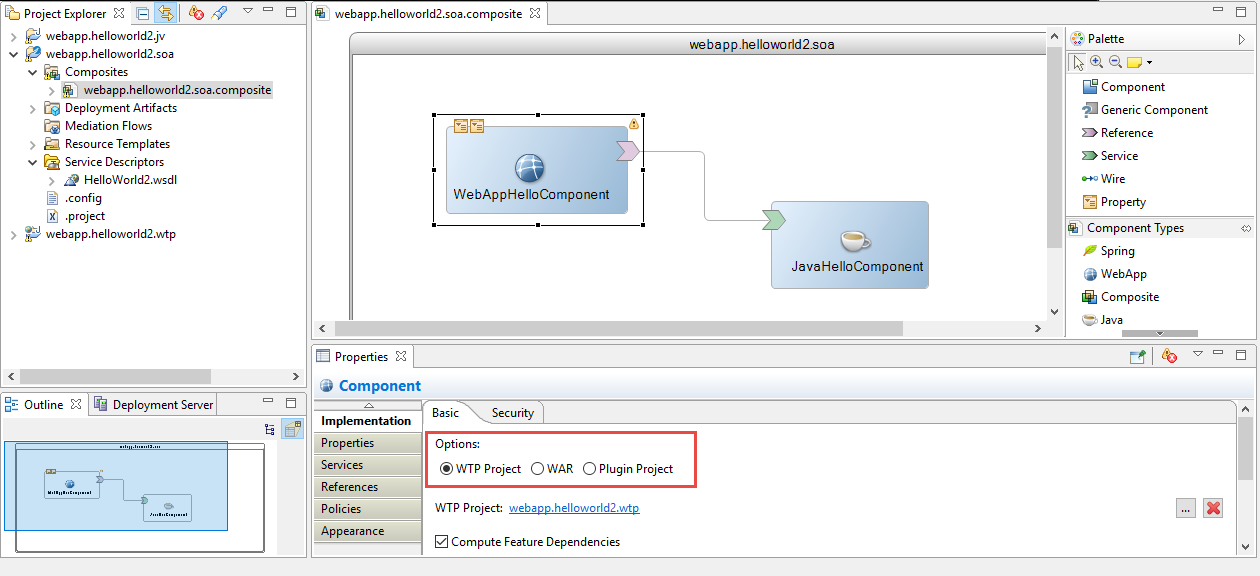Choose the Reference tool in Palette
Image resolution: width=1260 pixels, height=576 pixels.
pos(1117,133)
